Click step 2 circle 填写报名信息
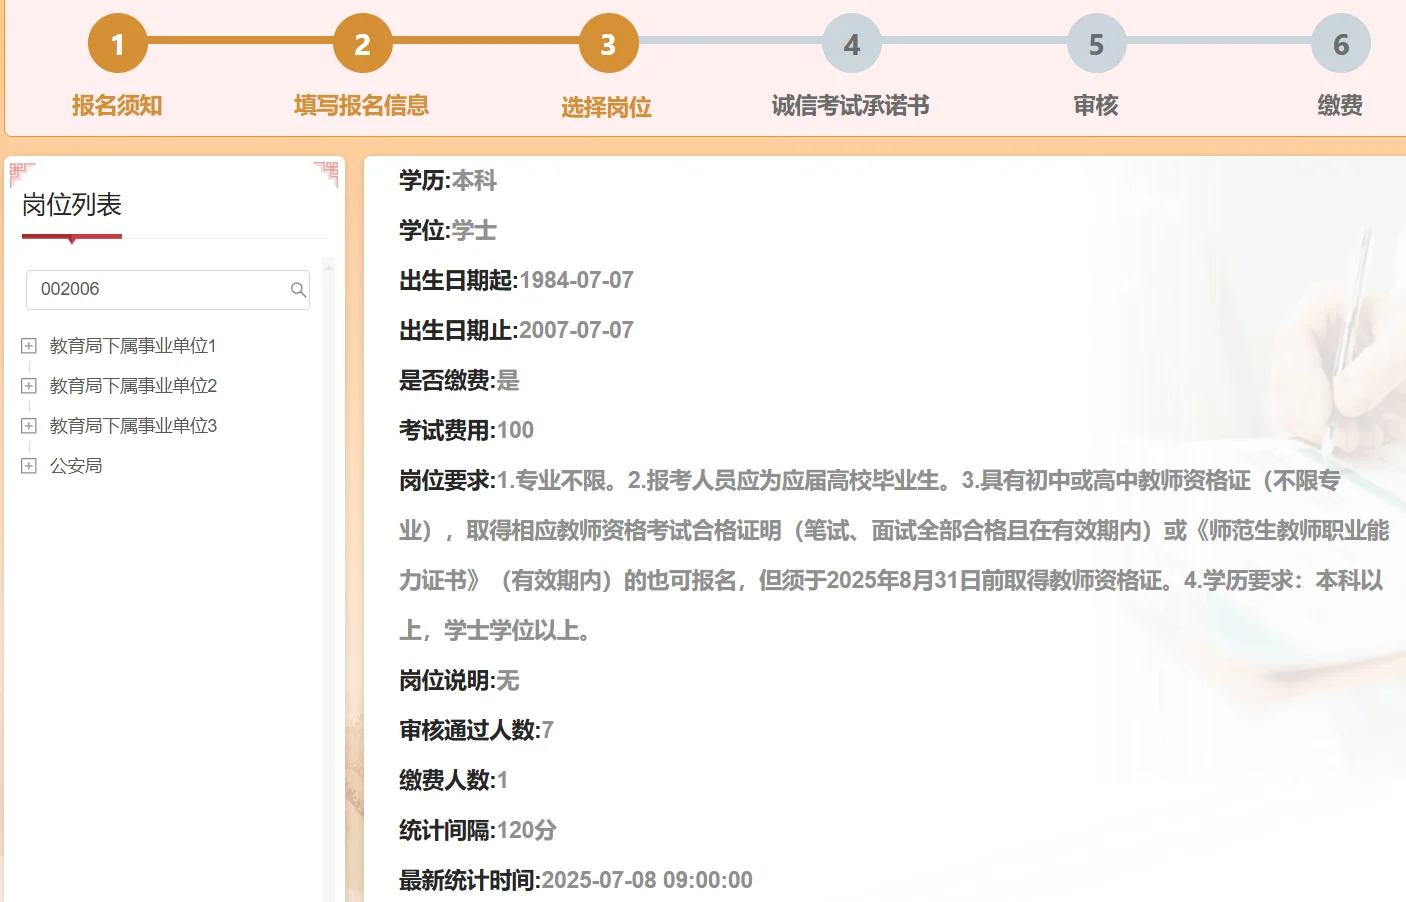Screen dimensions: 1406x902 click(x=362, y=43)
